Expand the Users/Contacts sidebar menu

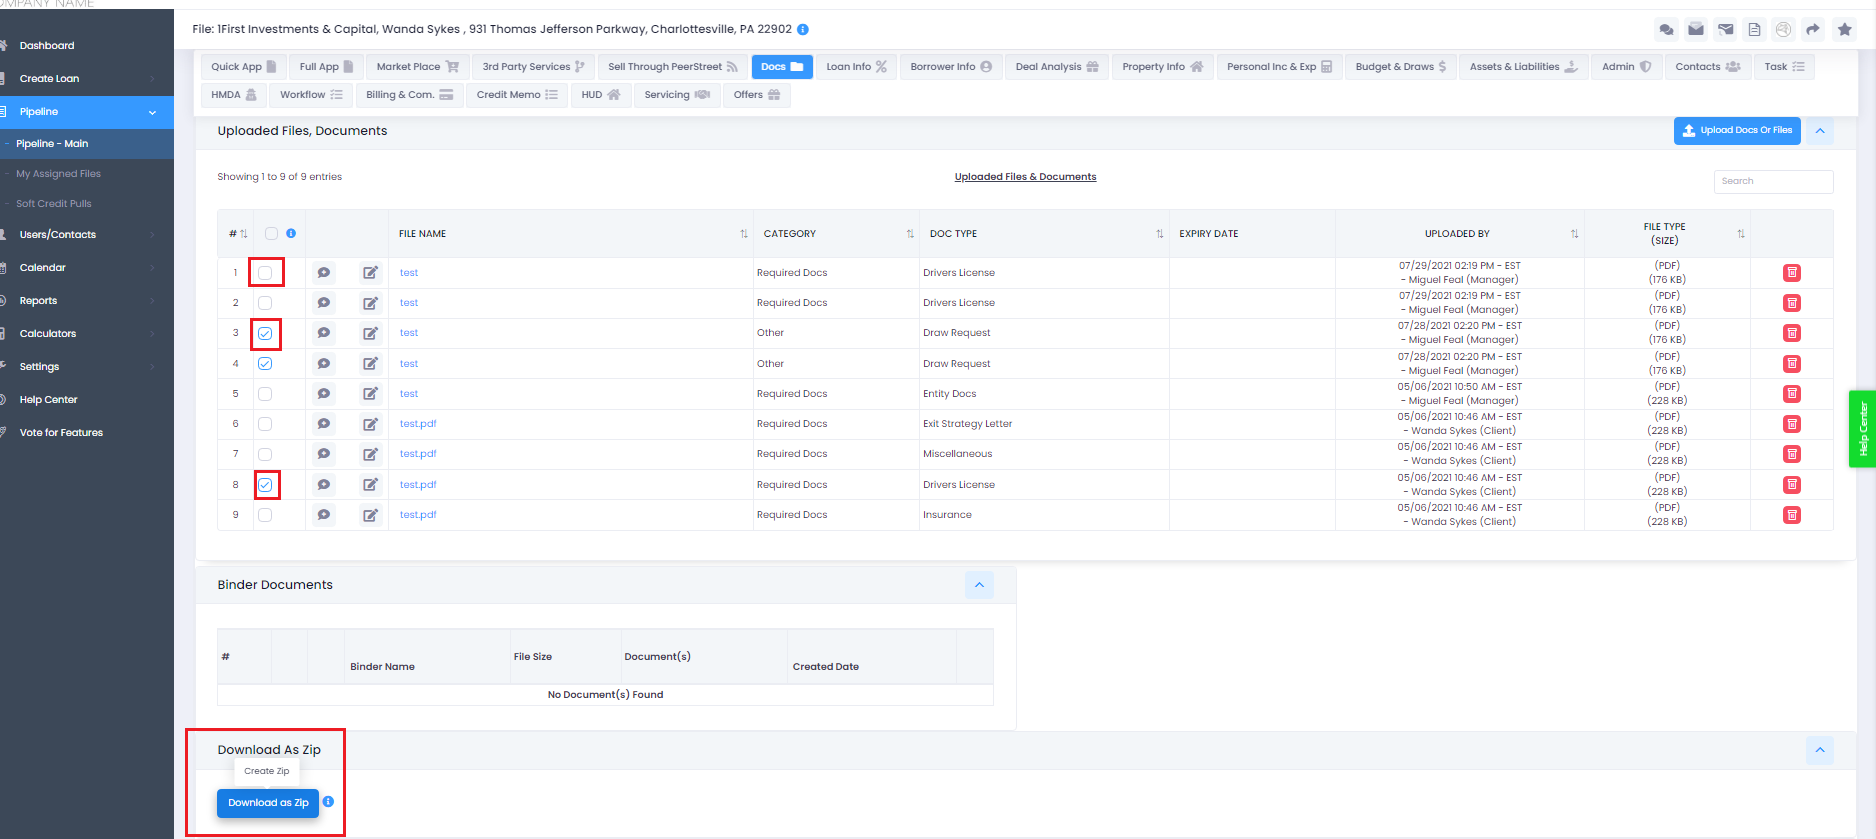point(87,234)
